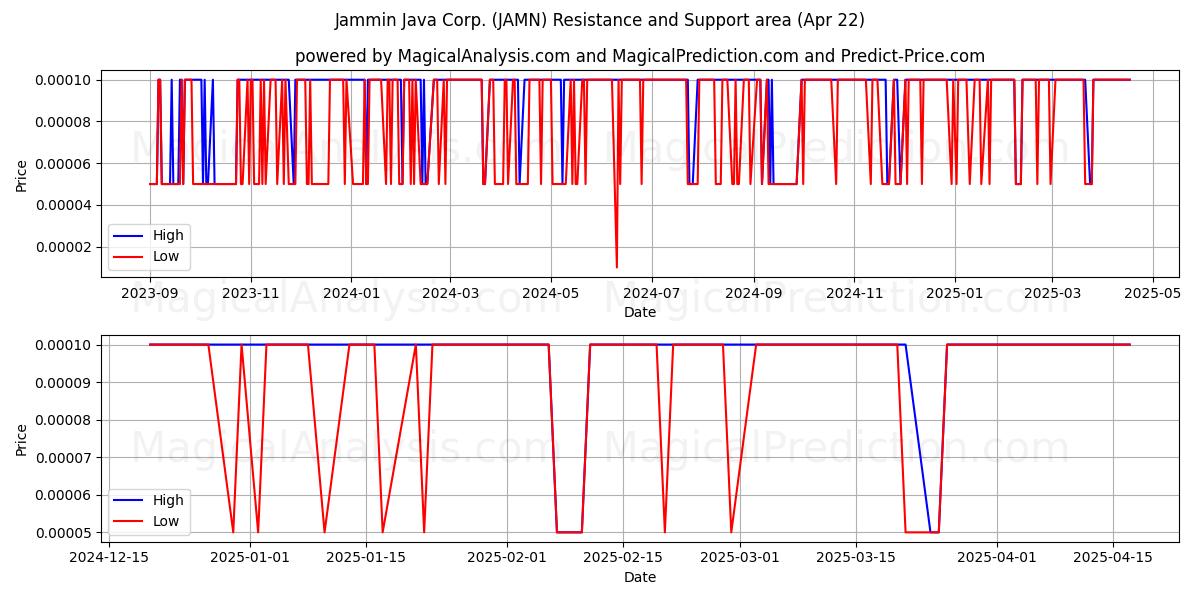Click the "2024-07" tick label
1200x600 pixels.
[x=651, y=293]
